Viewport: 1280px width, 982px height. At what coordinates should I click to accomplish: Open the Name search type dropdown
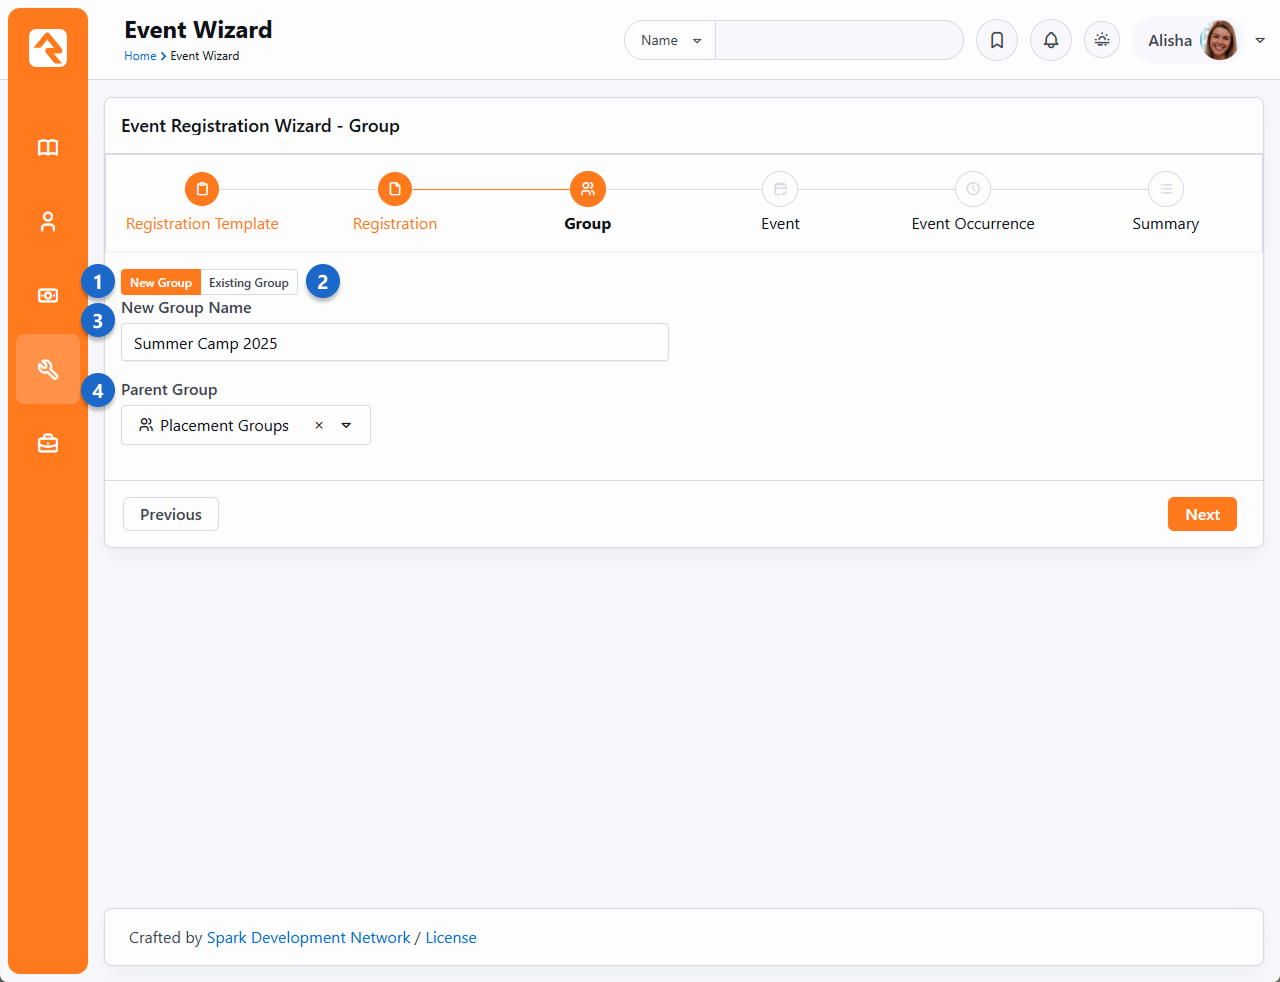click(670, 41)
